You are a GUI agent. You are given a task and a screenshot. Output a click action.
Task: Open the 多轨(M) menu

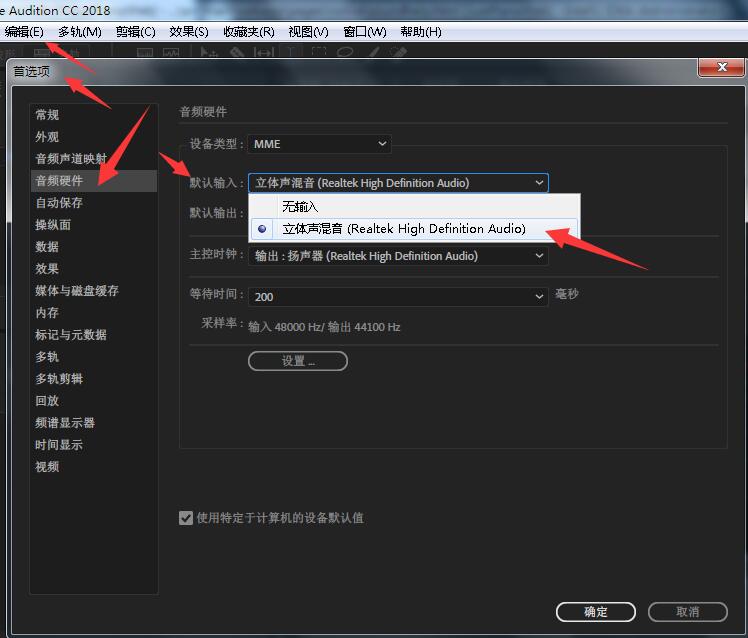pos(80,32)
